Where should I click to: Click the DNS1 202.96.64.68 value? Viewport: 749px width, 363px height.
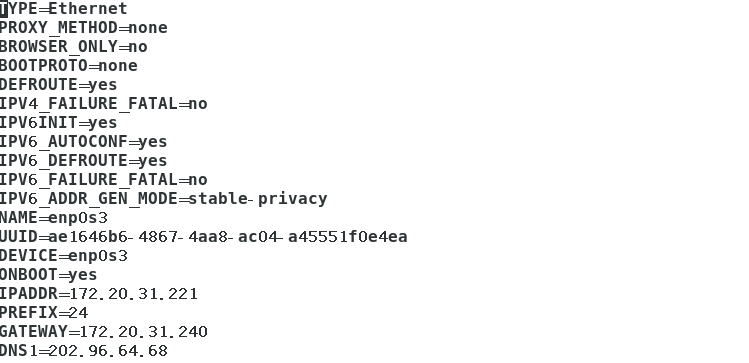click(108, 351)
